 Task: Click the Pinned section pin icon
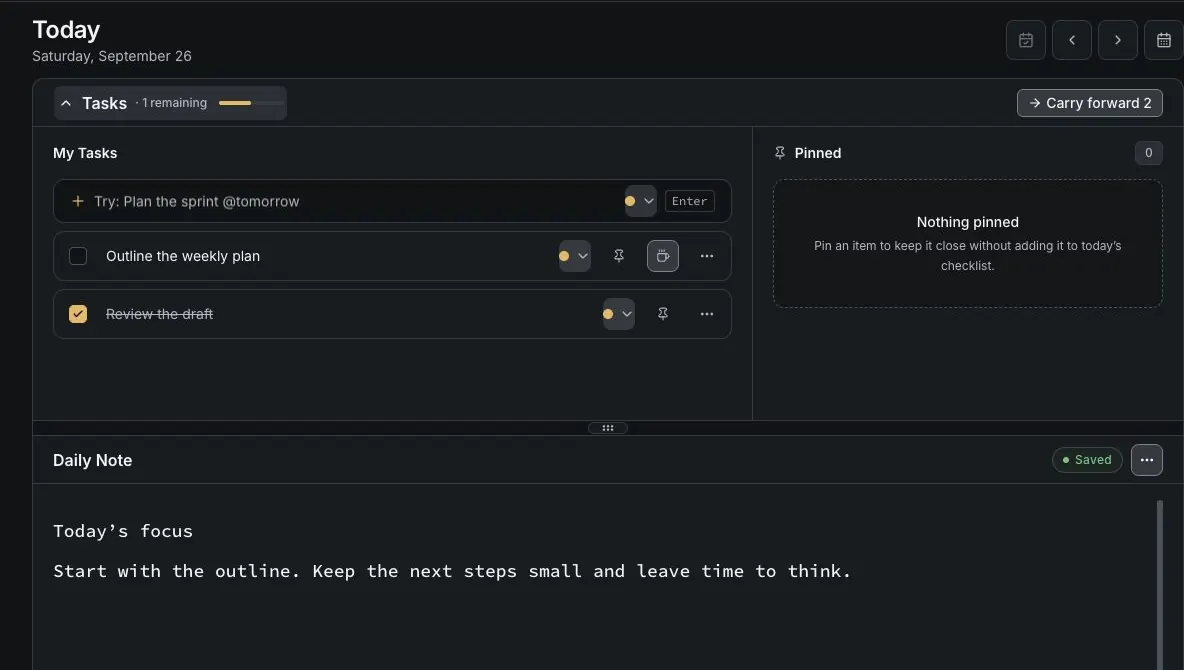[x=780, y=153]
